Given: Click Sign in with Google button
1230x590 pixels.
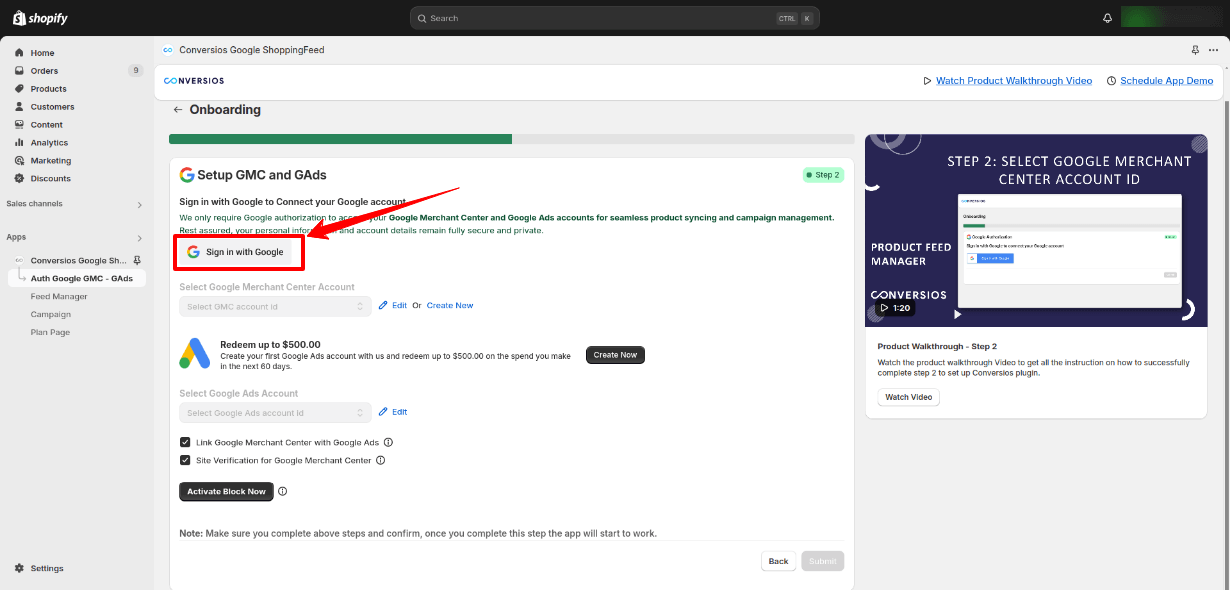Looking at the screenshot, I should pyautogui.click(x=236, y=252).
